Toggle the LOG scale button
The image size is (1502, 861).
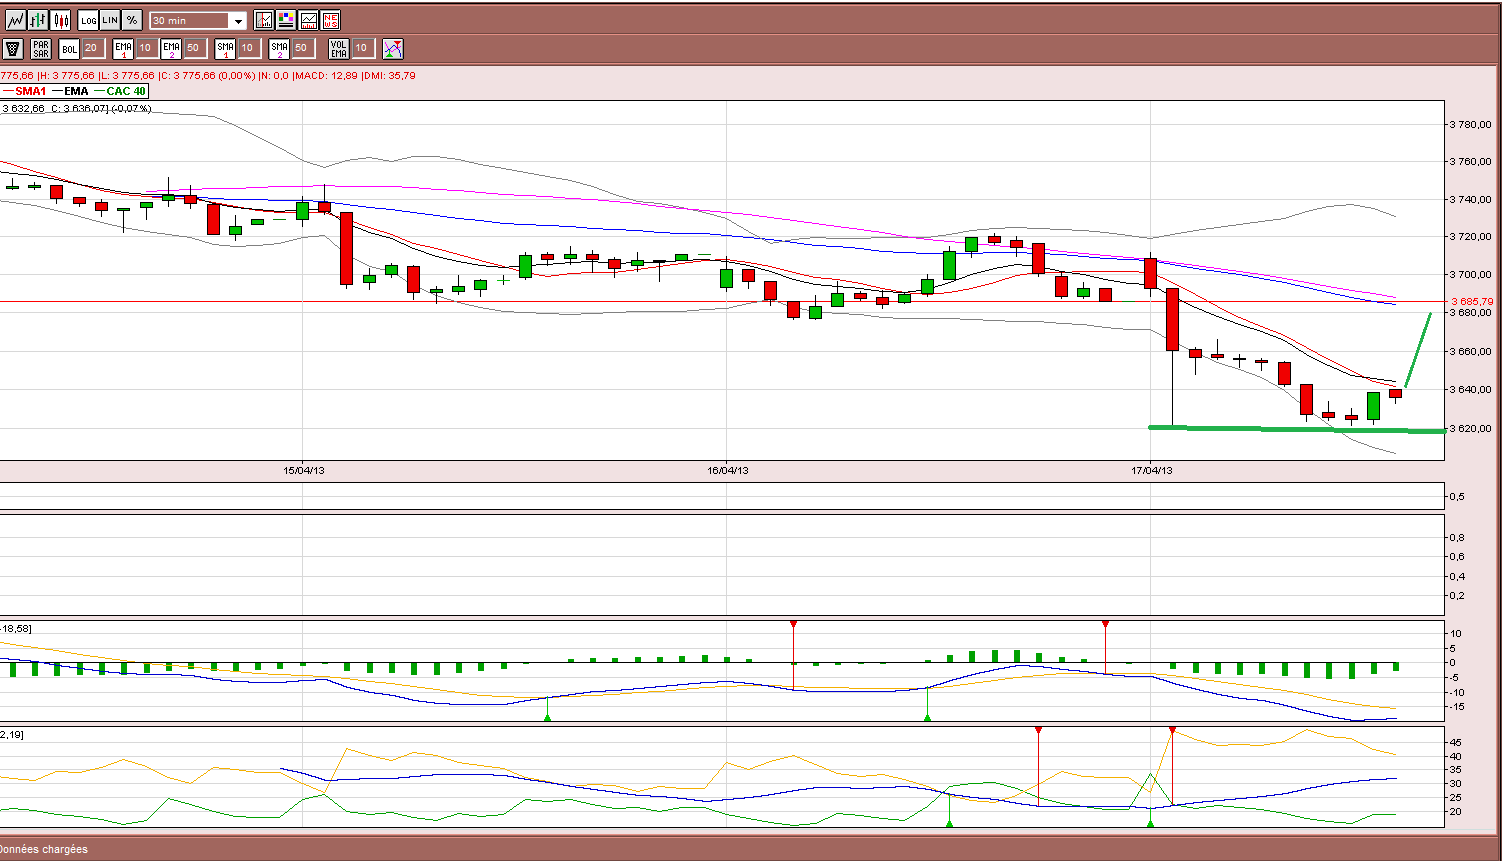tap(88, 20)
